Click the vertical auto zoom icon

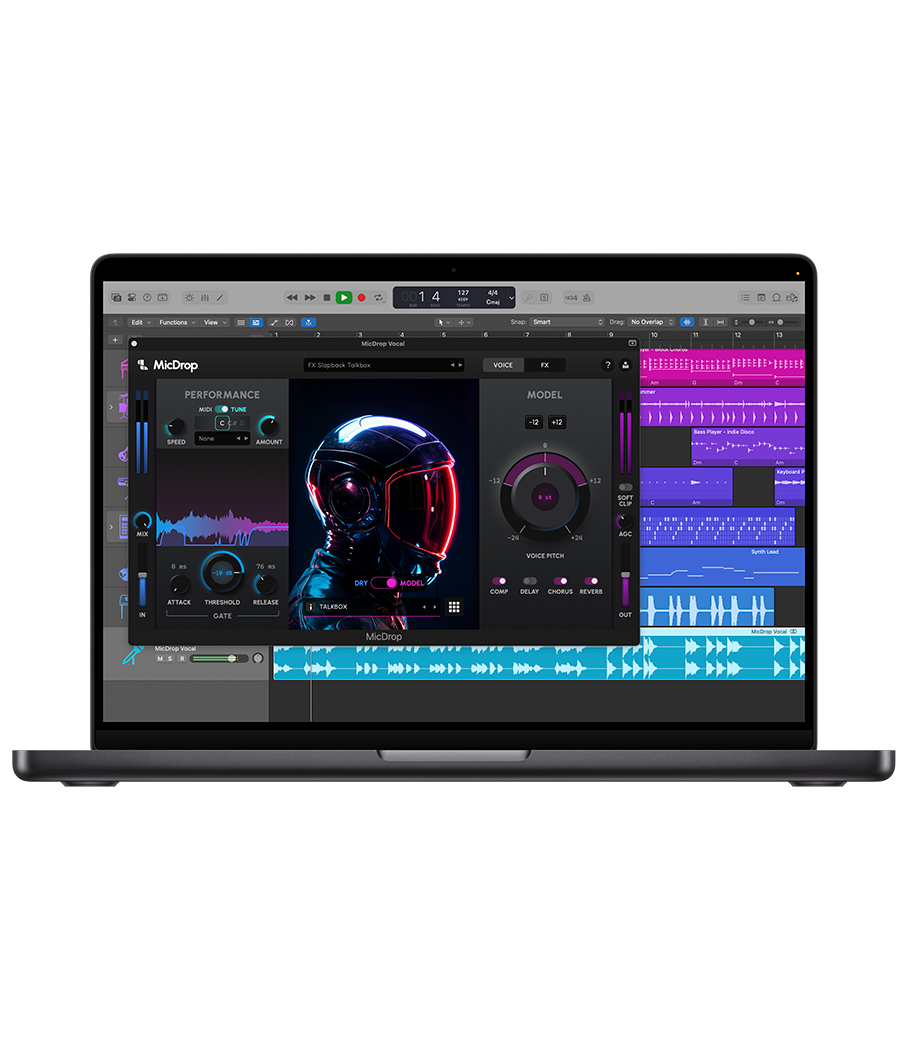(705, 322)
